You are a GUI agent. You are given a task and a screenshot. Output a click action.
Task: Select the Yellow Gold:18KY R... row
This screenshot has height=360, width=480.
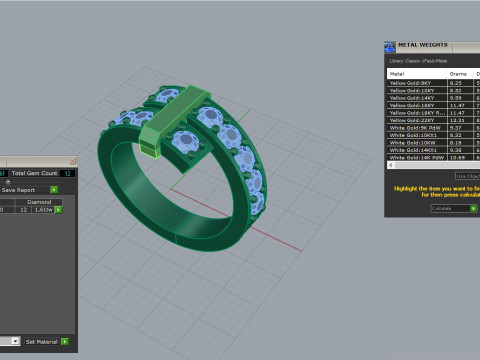[433, 113]
